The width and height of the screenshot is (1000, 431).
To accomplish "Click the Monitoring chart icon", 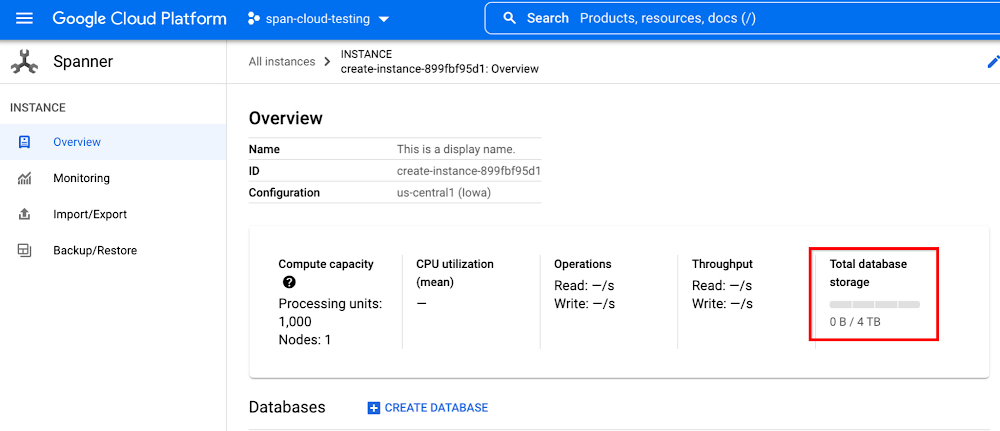I will pos(25,178).
